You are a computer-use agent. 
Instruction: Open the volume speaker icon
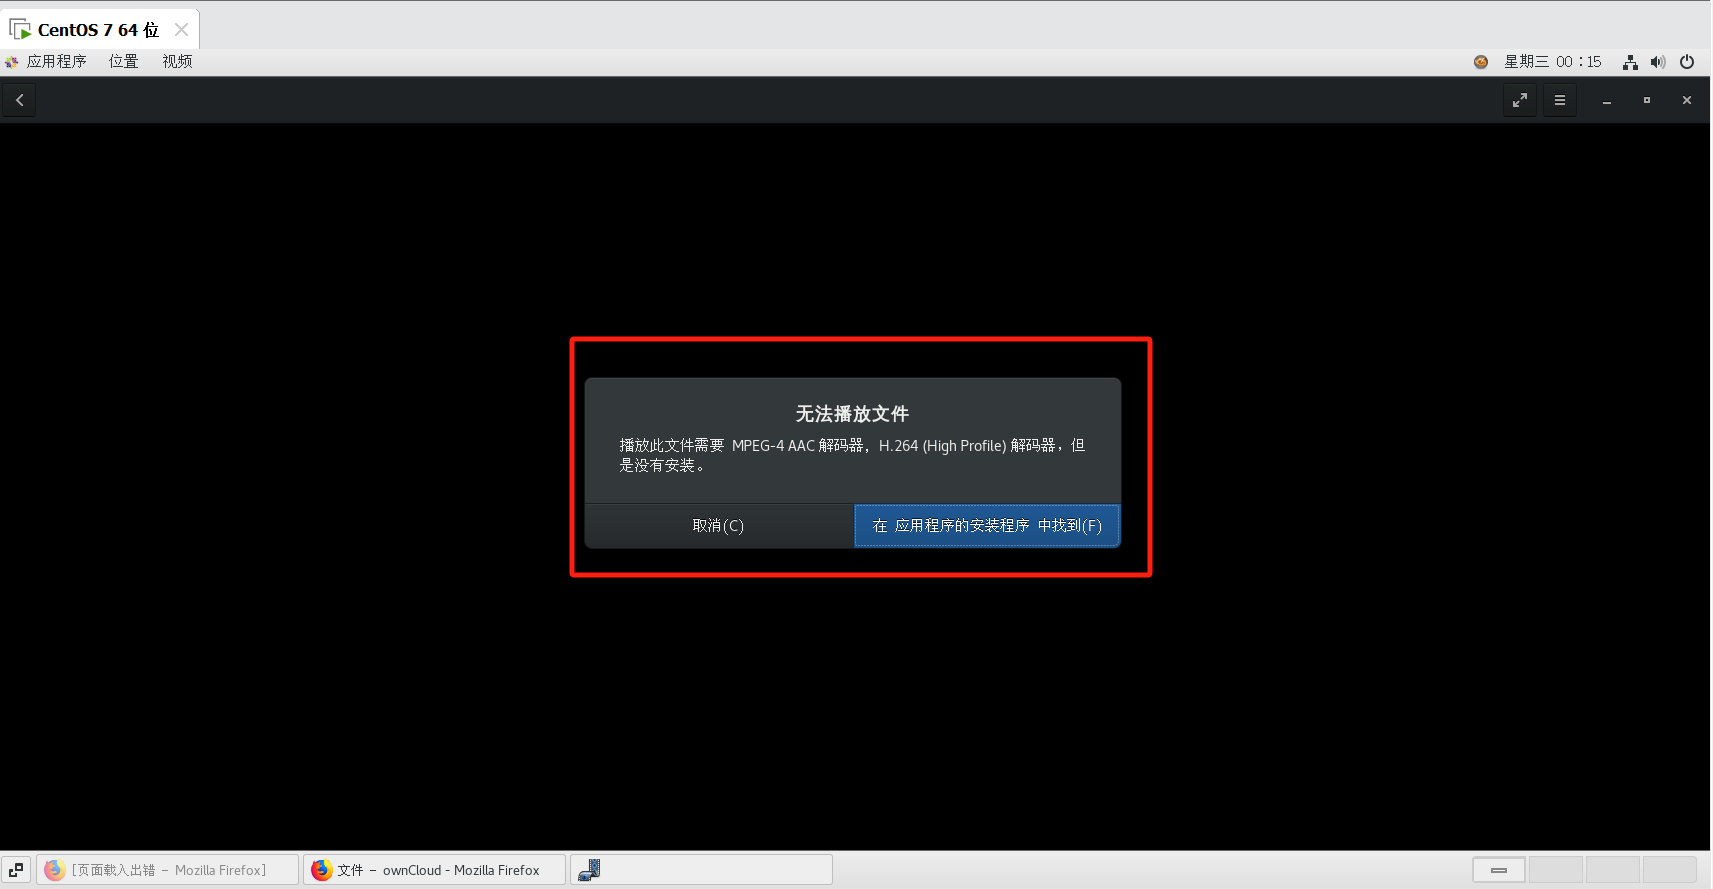pyautogui.click(x=1658, y=62)
